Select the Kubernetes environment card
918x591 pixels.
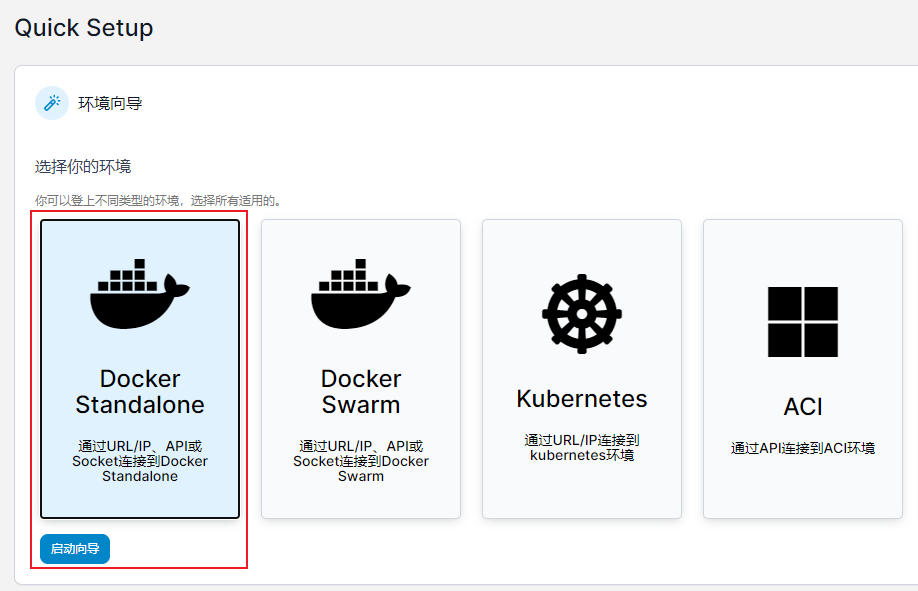click(x=582, y=369)
